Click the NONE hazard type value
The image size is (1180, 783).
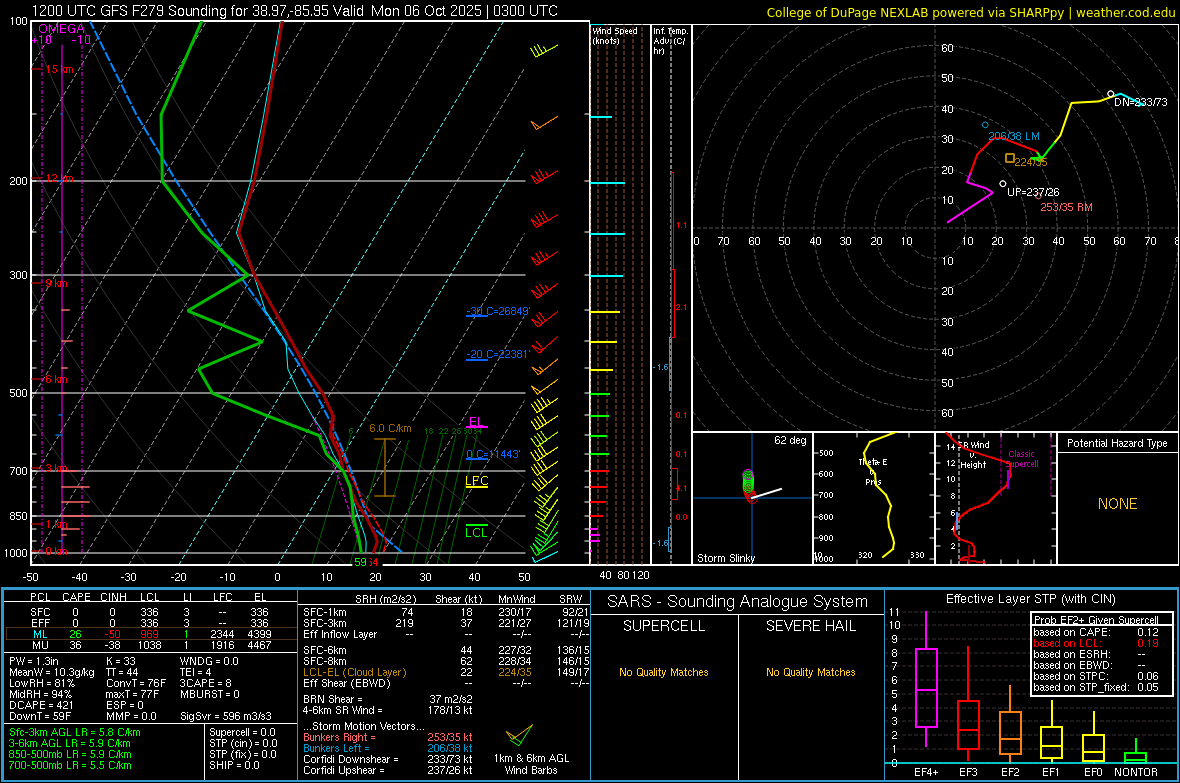click(x=1118, y=504)
